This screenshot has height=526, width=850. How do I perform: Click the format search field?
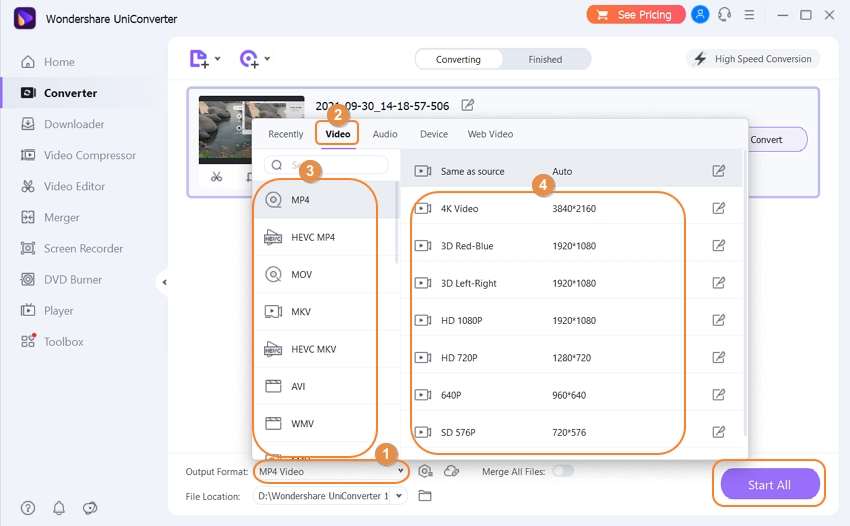tap(326, 164)
